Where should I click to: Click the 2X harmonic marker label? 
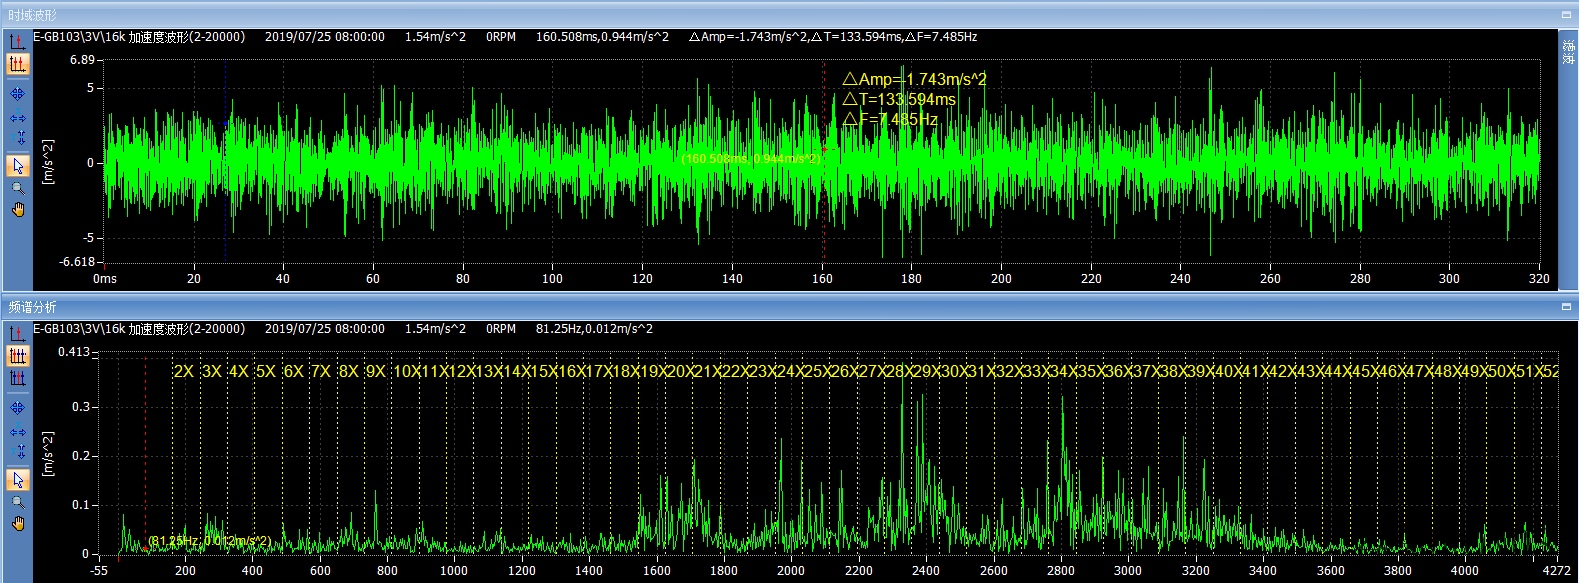pyautogui.click(x=184, y=371)
